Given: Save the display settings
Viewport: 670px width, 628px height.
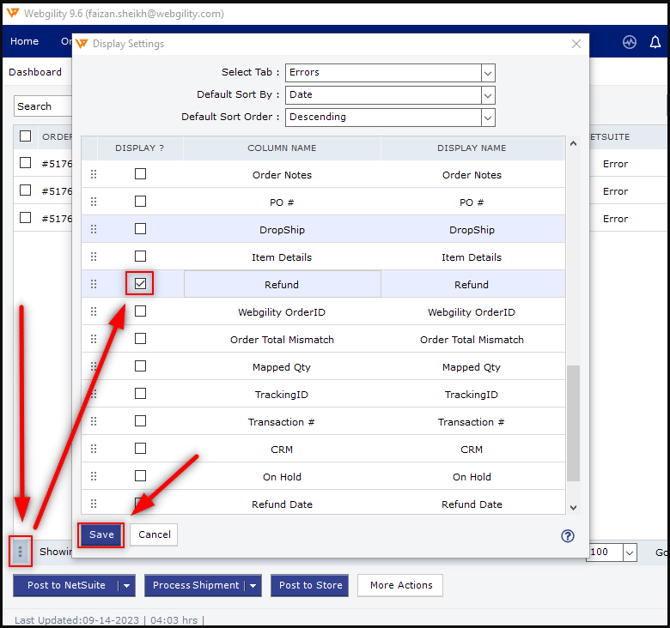Looking at the screenshot, I should tap(102, 535).
